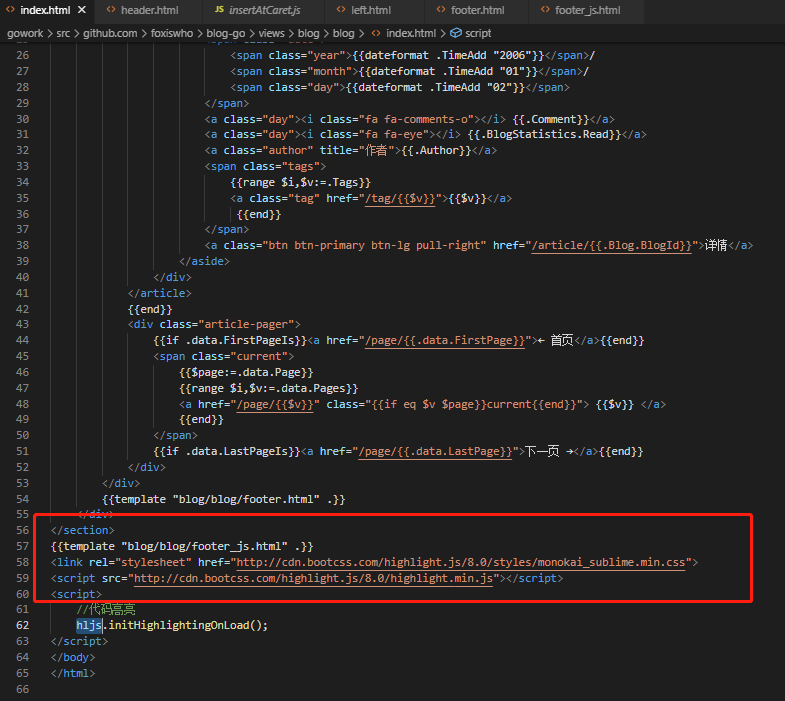Click the HTML file icon on header.html tab

[111, 10]
